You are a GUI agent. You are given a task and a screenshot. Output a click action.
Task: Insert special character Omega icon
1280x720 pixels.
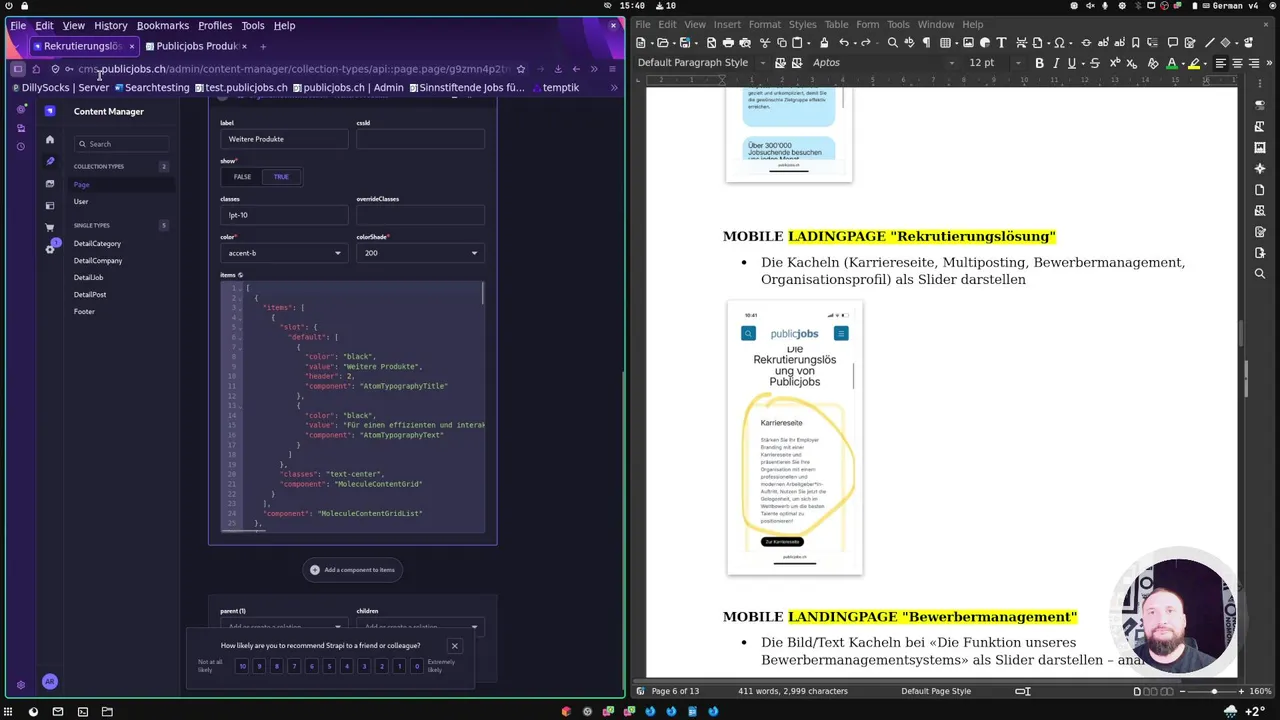coord(1059,43)
